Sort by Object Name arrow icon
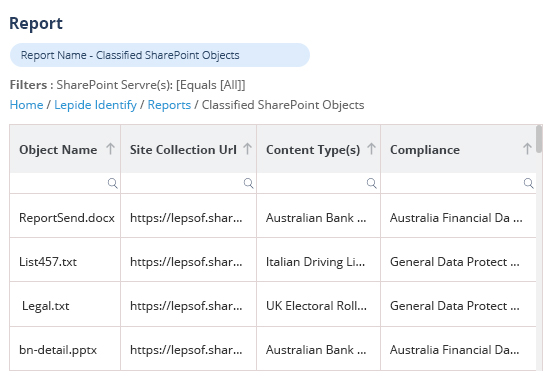This screenshot has width=552, height=380. coord(111,149)
